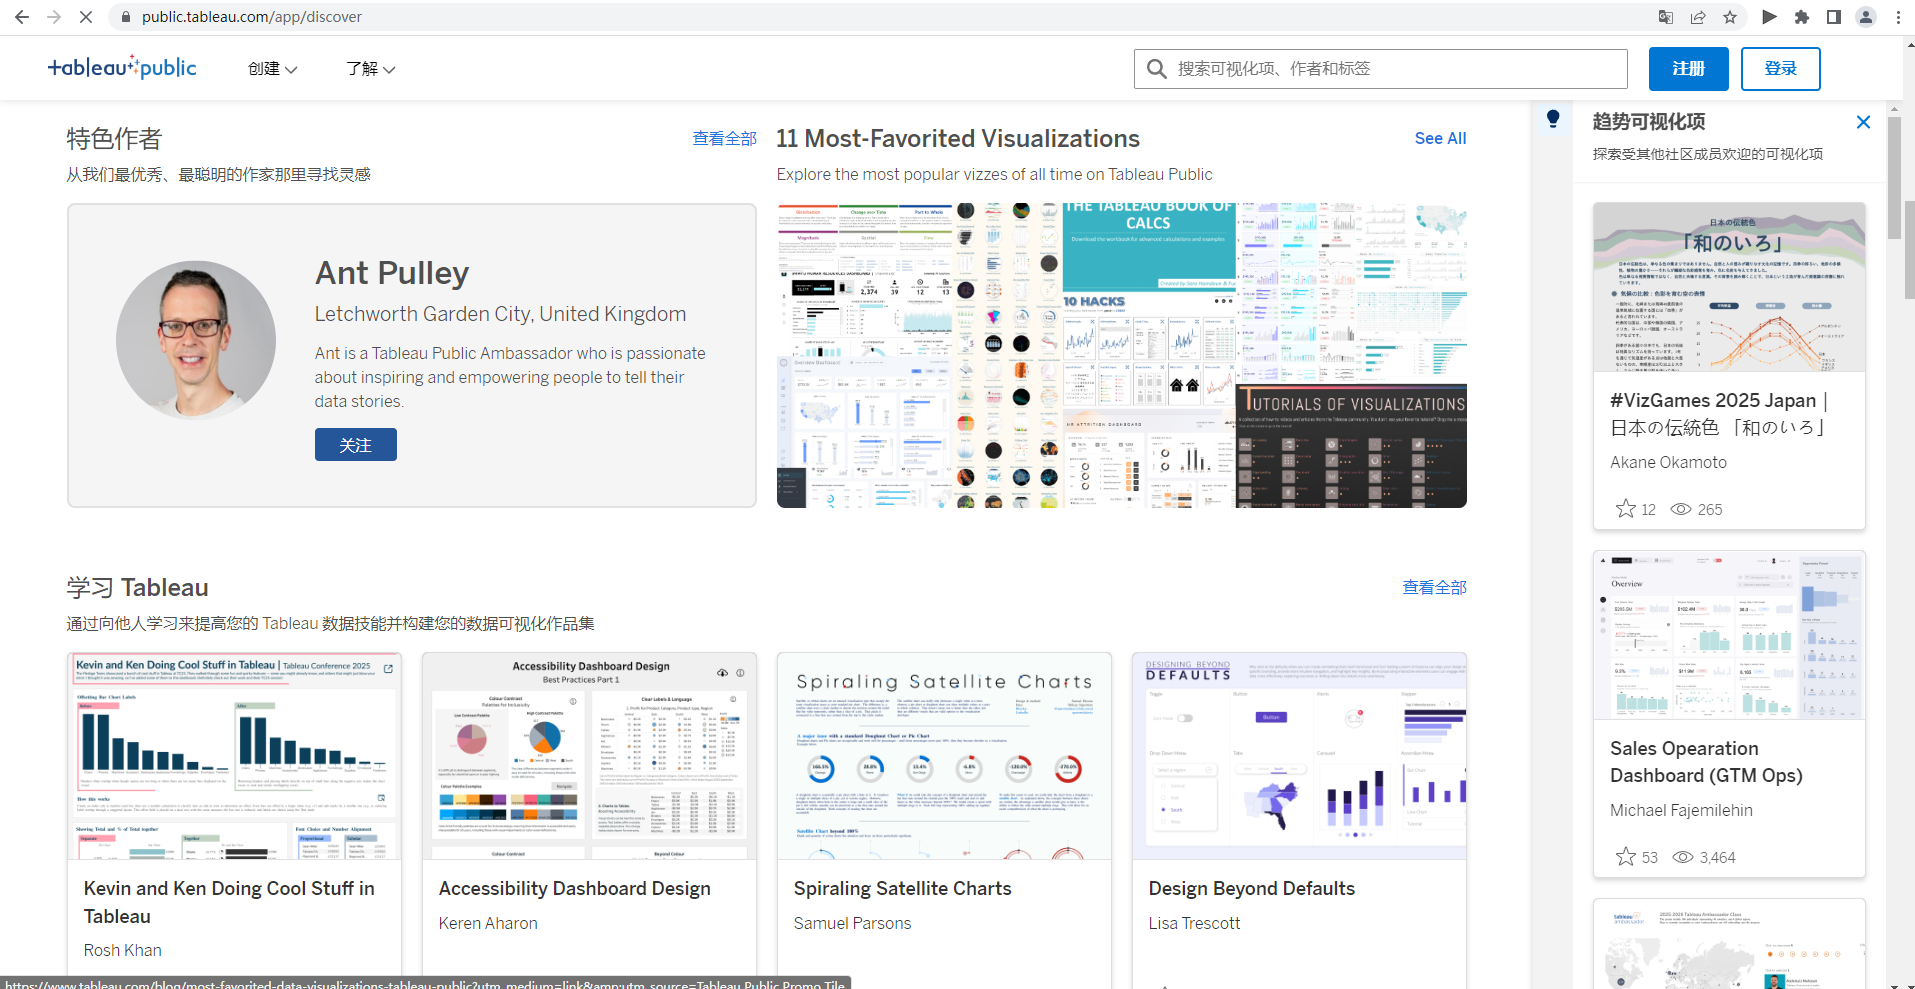Click the 注册 sign-up button
1915x989 pixels.
tap(1689, 69)
